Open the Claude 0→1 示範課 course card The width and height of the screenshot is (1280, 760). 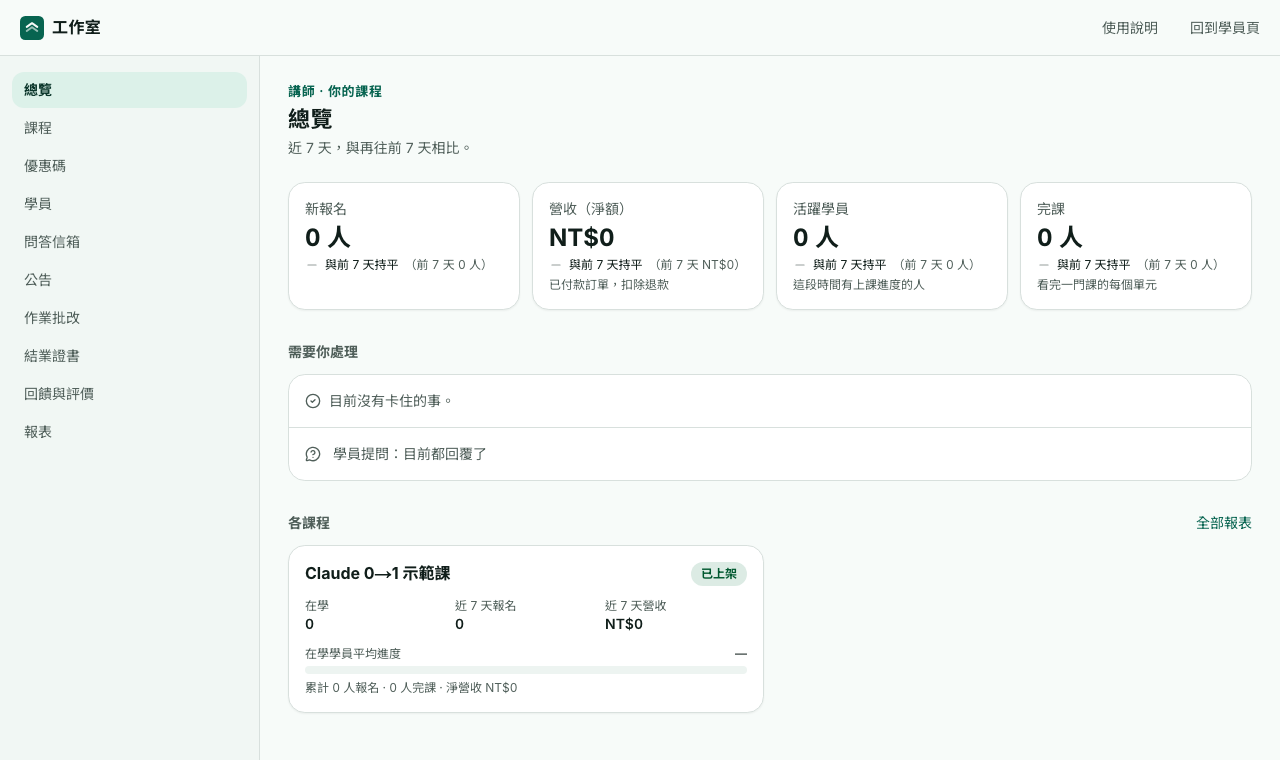pos(526,629)
